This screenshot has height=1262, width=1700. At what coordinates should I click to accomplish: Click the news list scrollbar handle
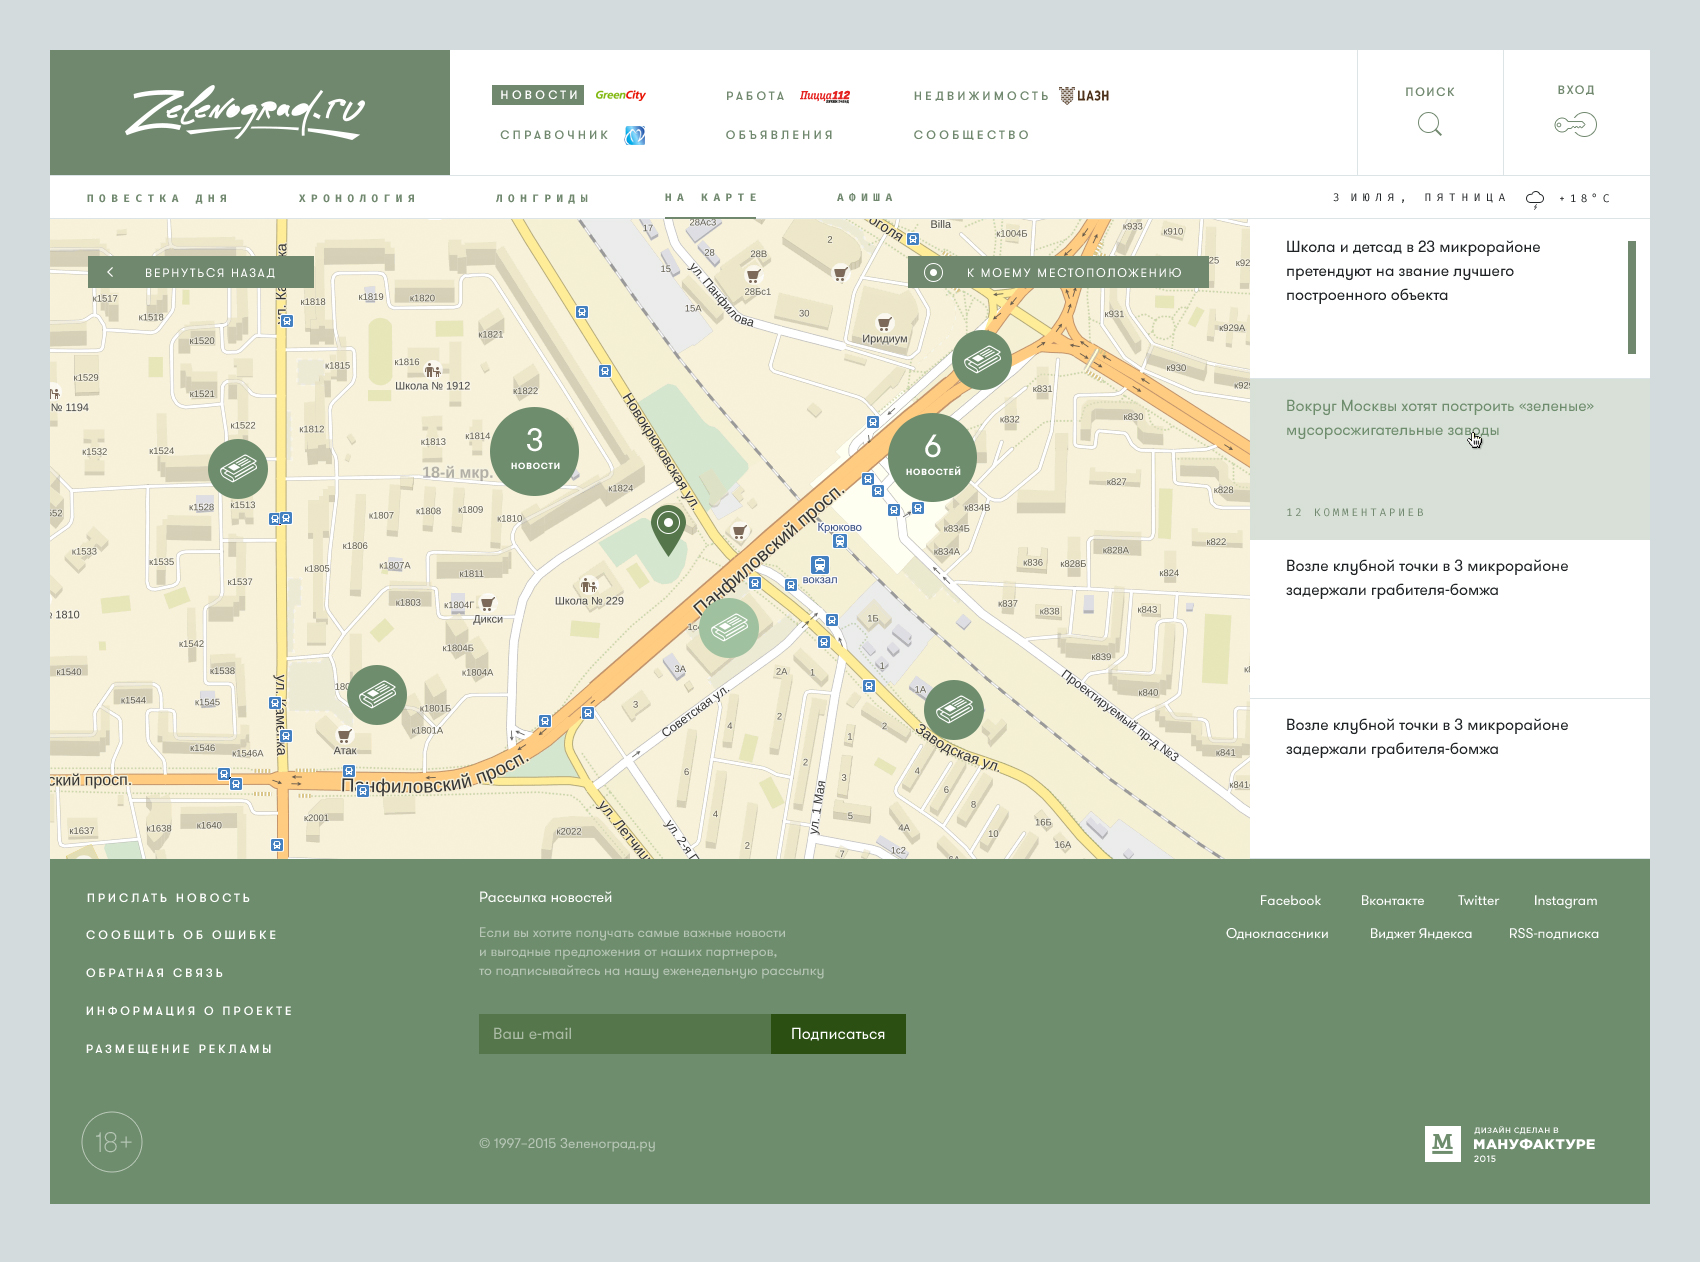(1631, 297)
